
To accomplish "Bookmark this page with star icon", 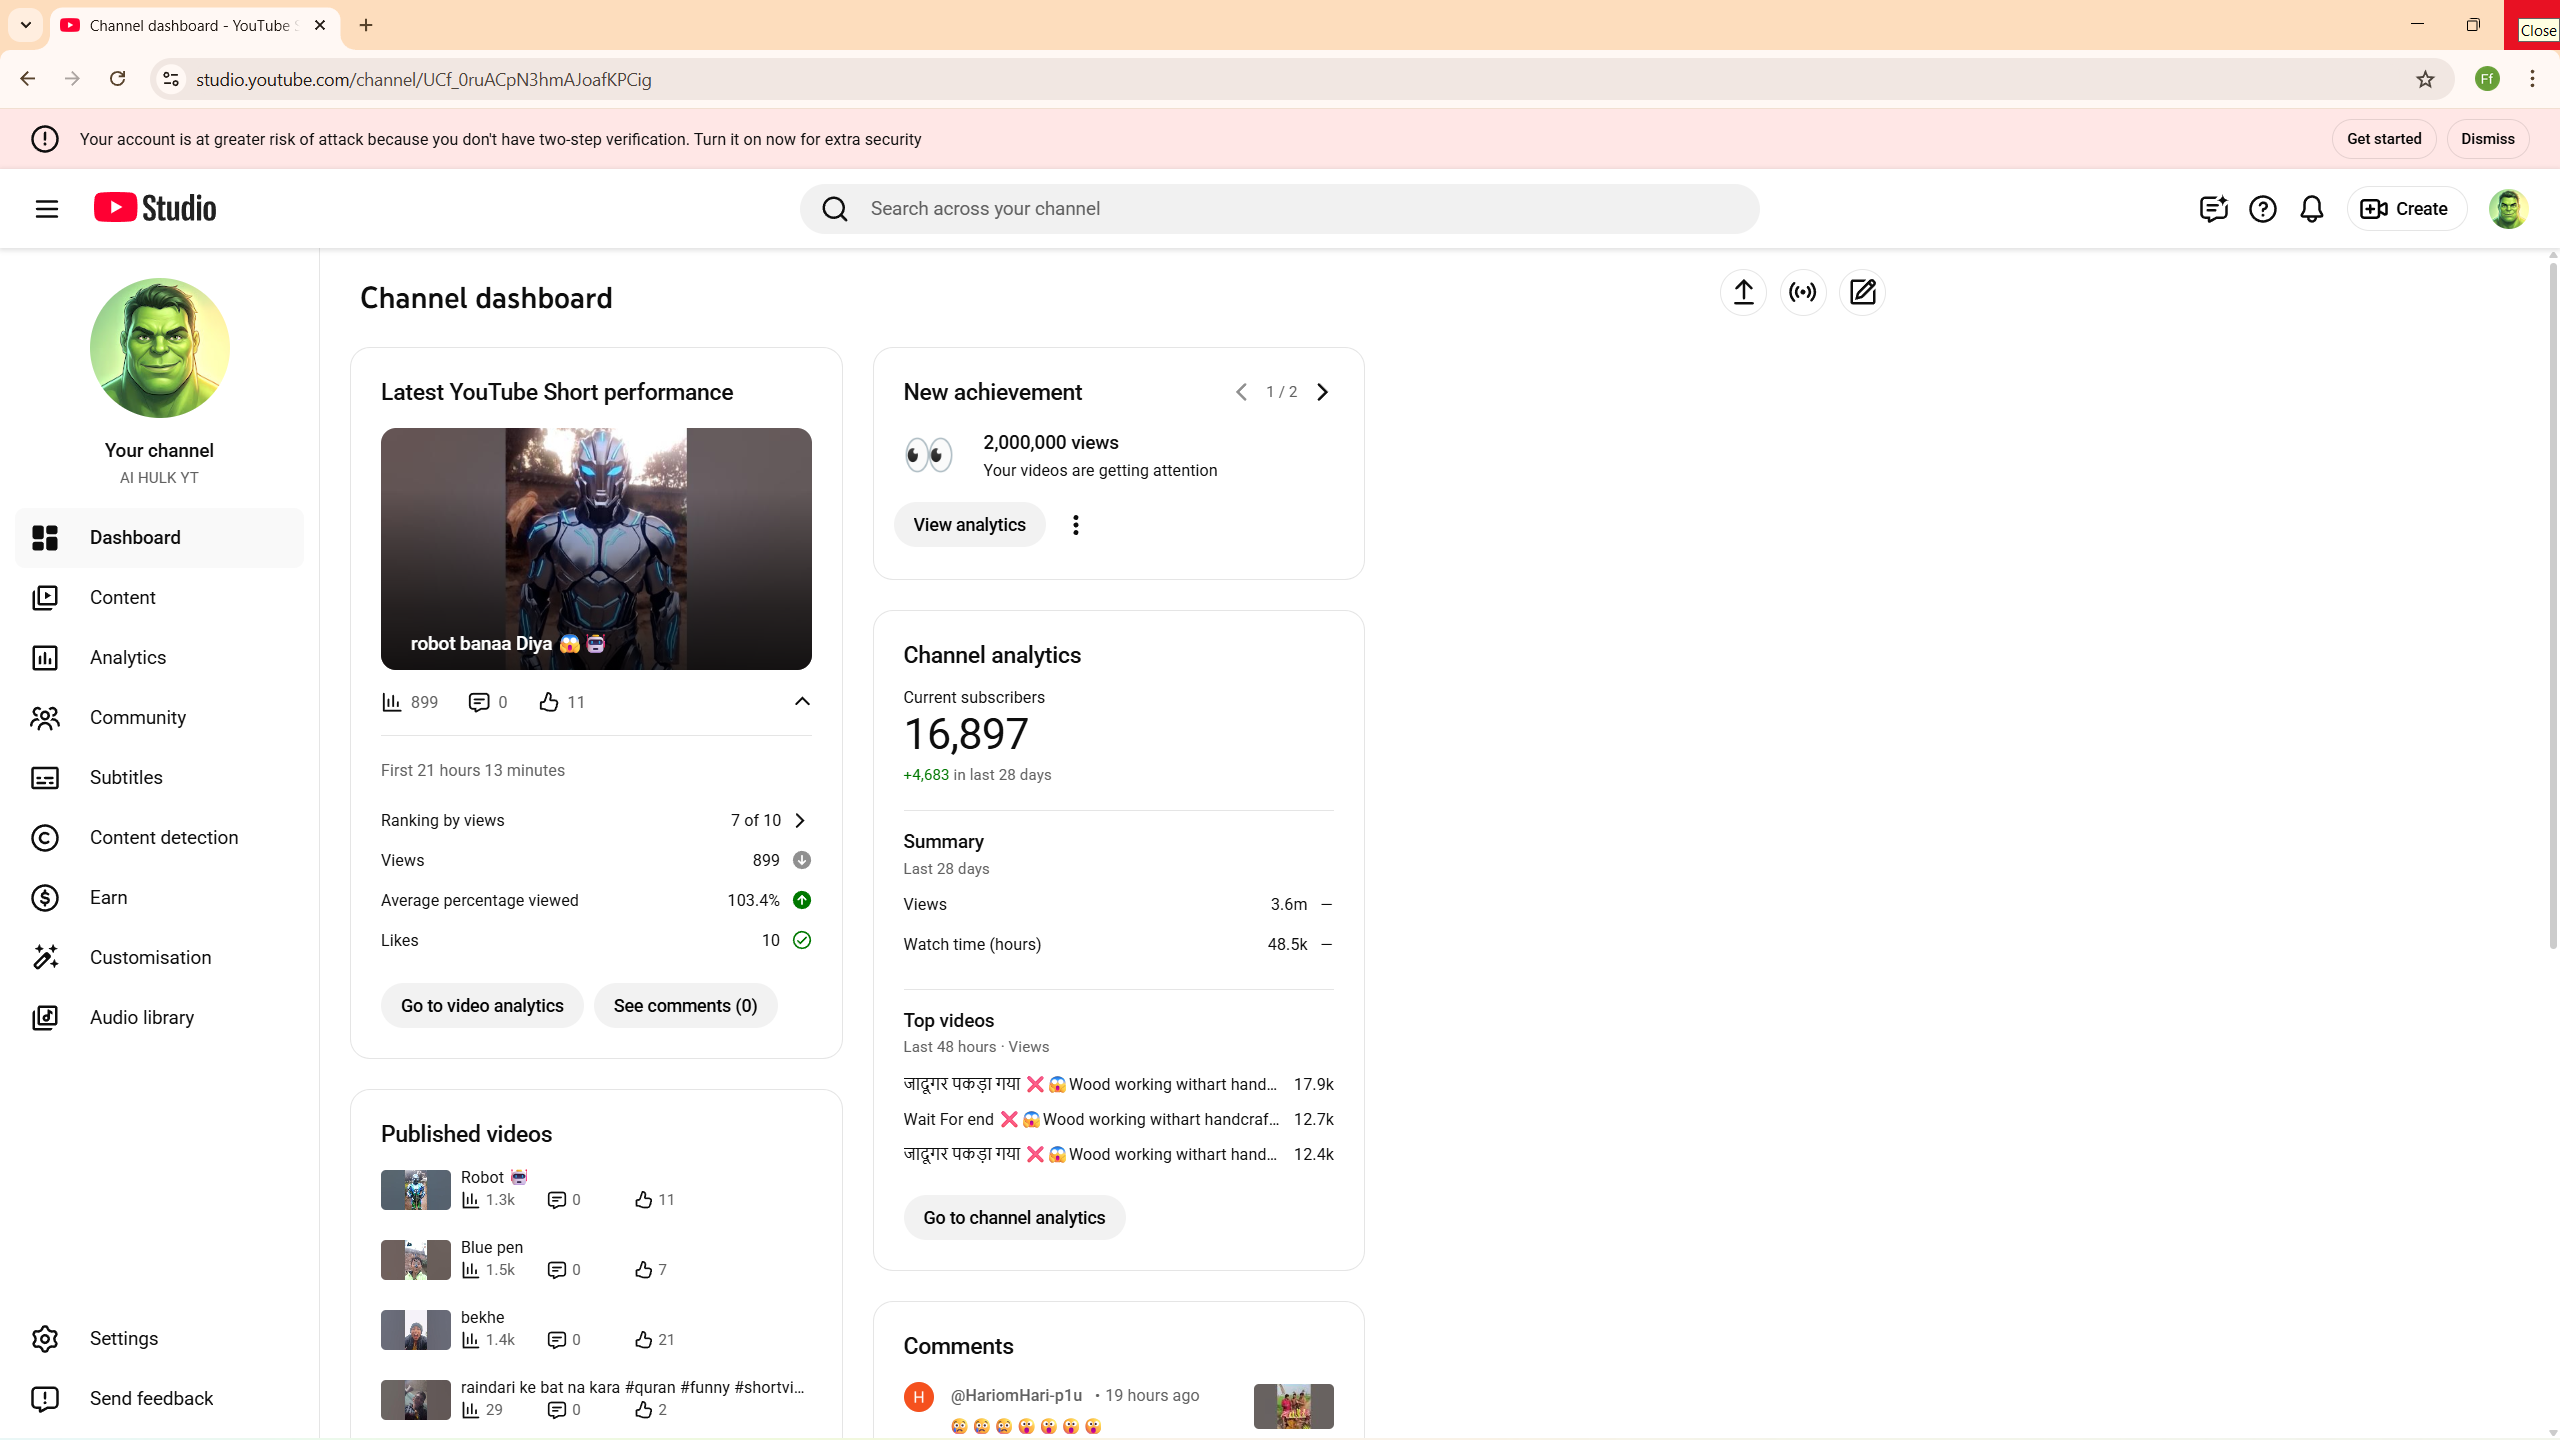I will pyautogui.click(x=2425, y=79).
